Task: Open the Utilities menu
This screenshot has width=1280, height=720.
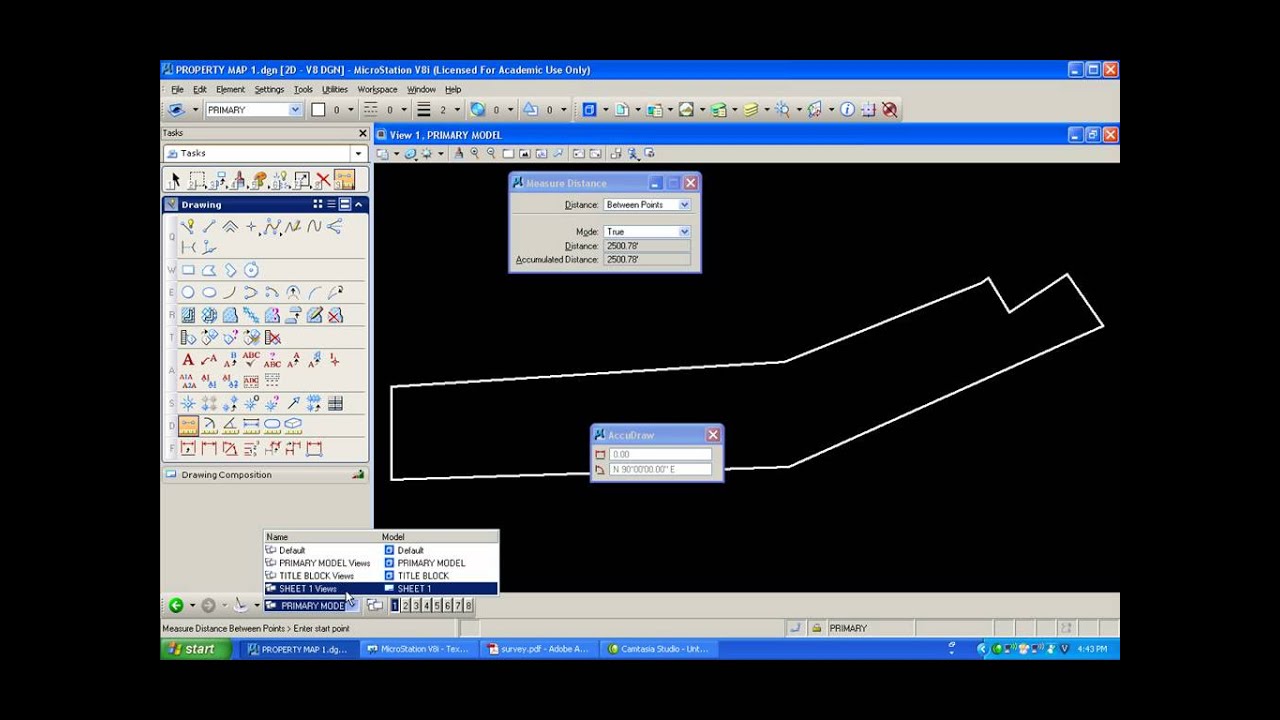Action: click(335, 89)
